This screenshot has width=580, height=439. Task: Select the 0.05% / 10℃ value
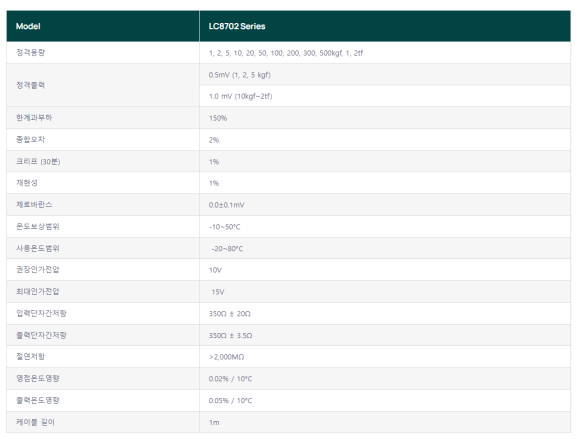coord(230,401)
